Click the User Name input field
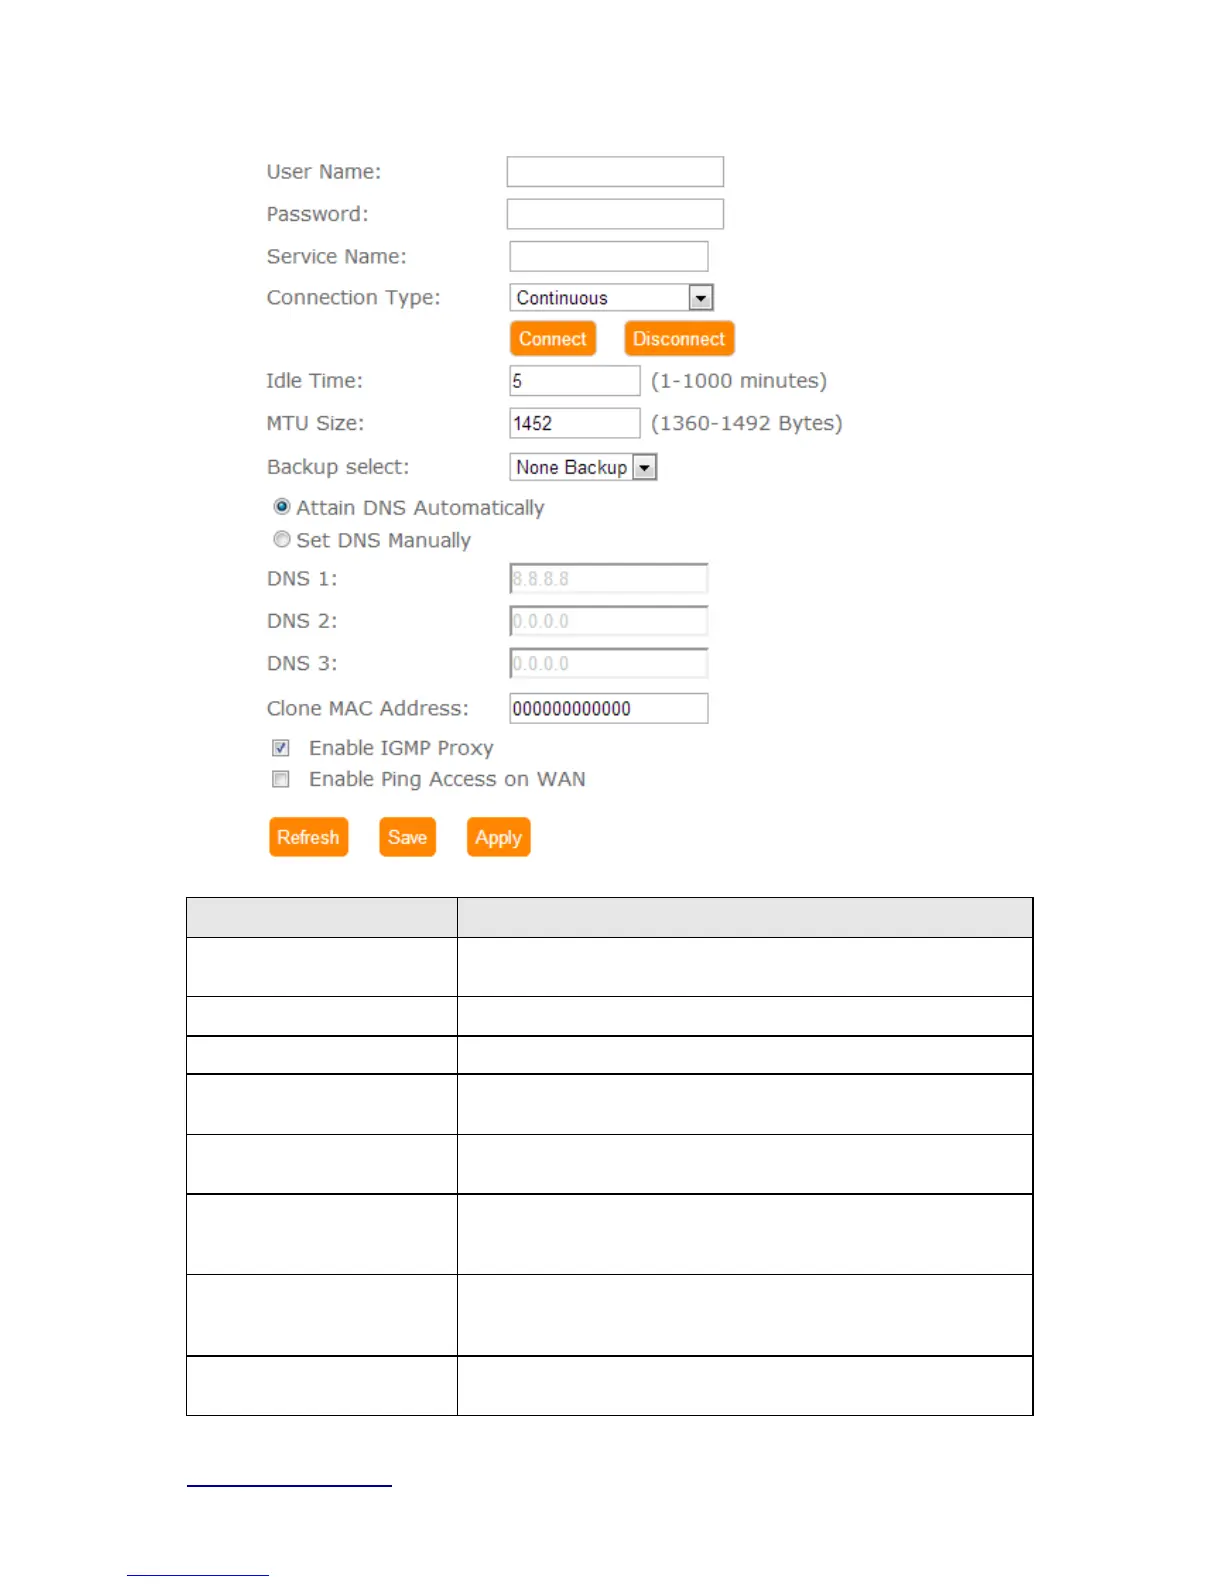This screenshot has width=1224, height=1584. 615,172
